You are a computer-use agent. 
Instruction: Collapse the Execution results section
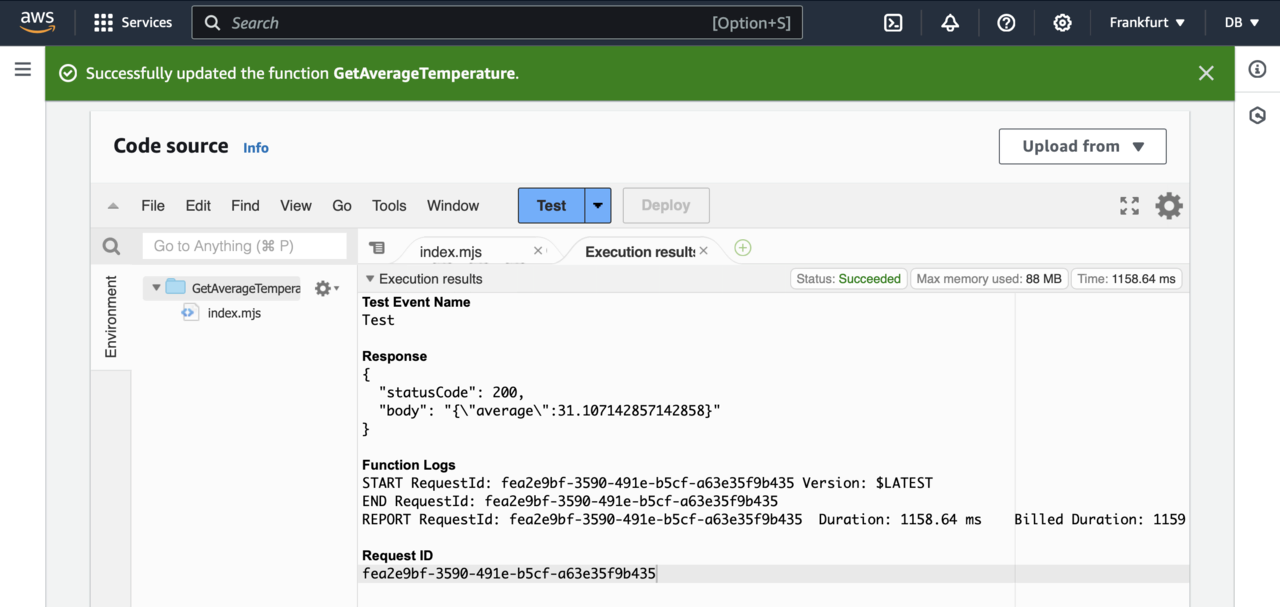click(370, 279)
